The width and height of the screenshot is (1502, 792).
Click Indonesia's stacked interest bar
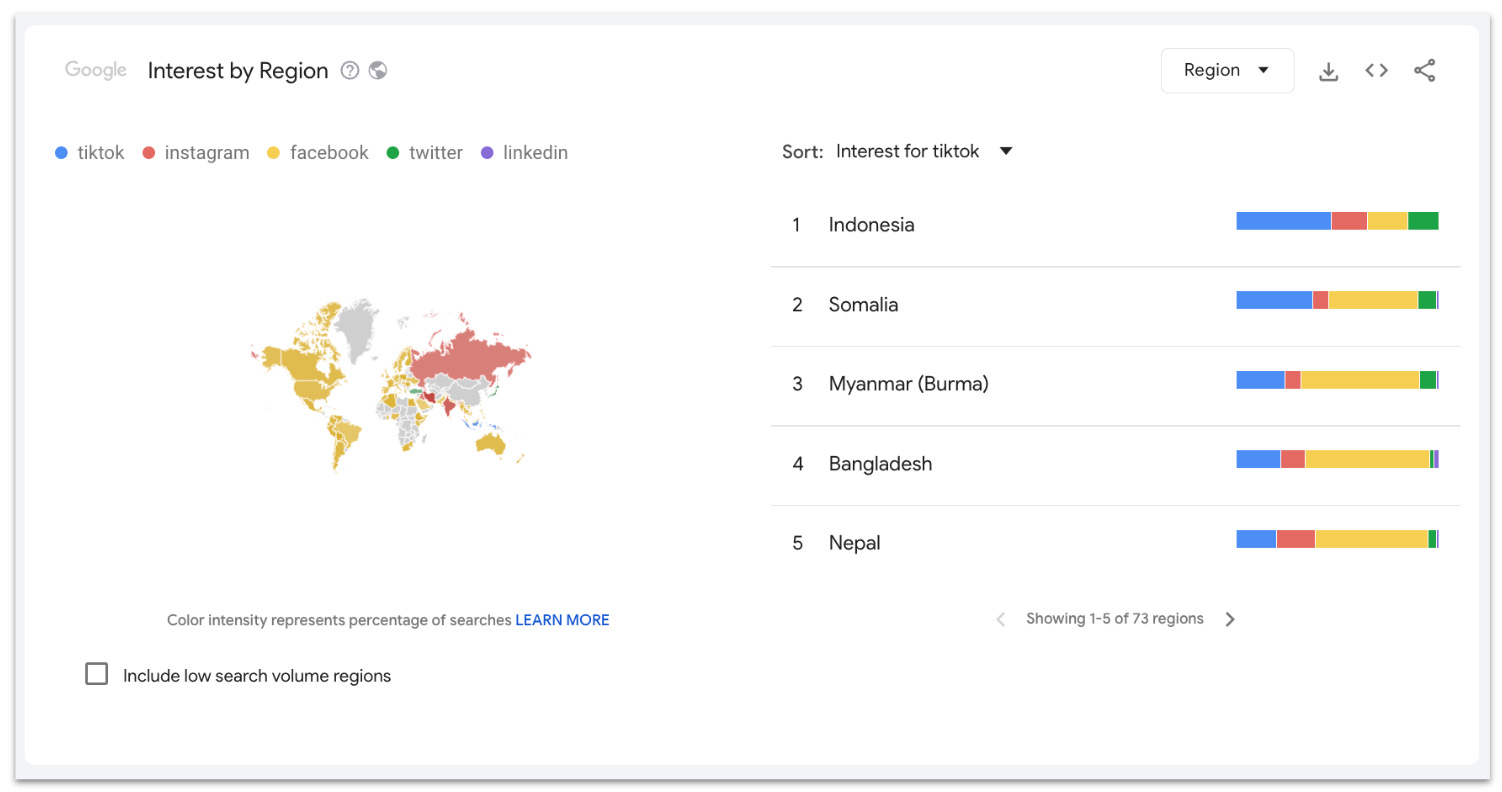[1337, 221]
